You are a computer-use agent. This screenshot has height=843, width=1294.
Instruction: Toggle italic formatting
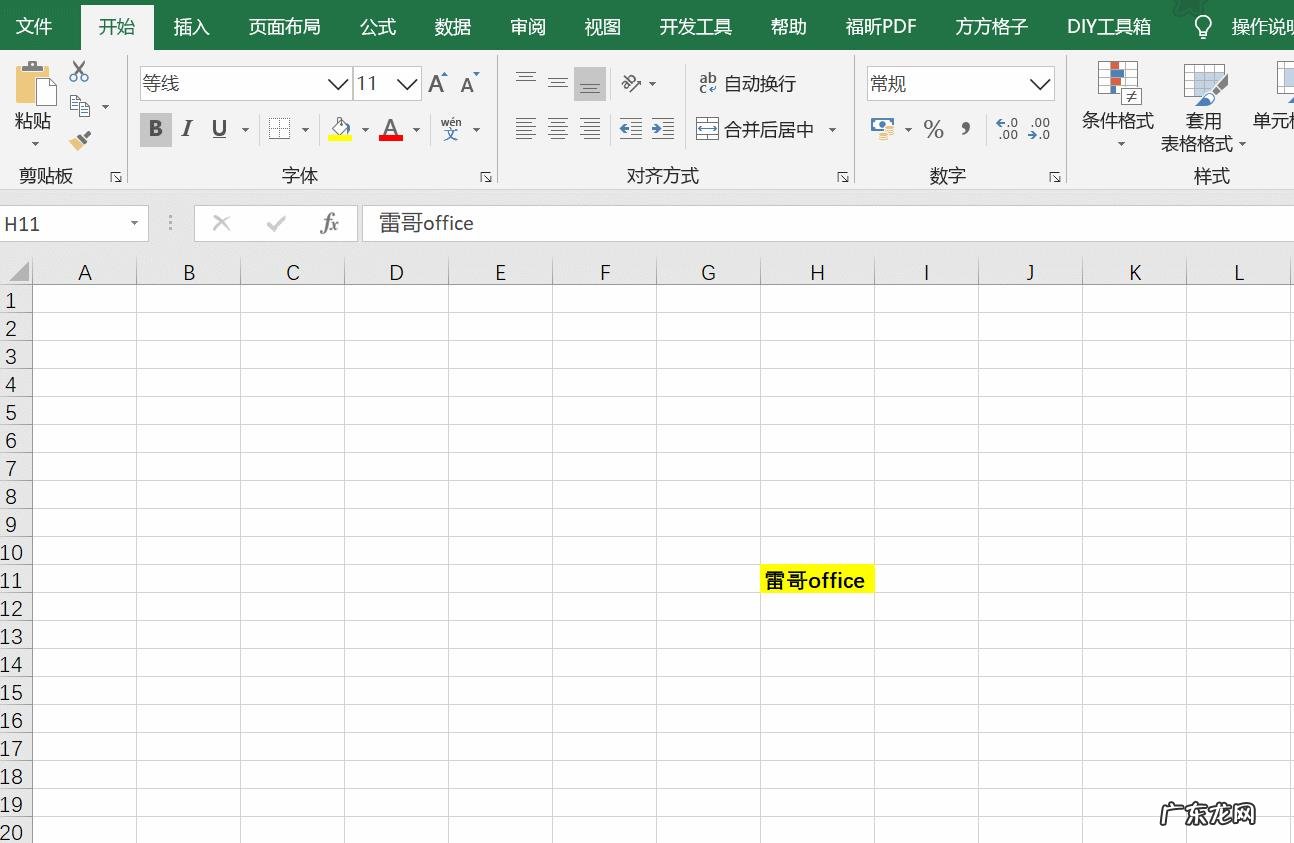(x=187, y=128)
